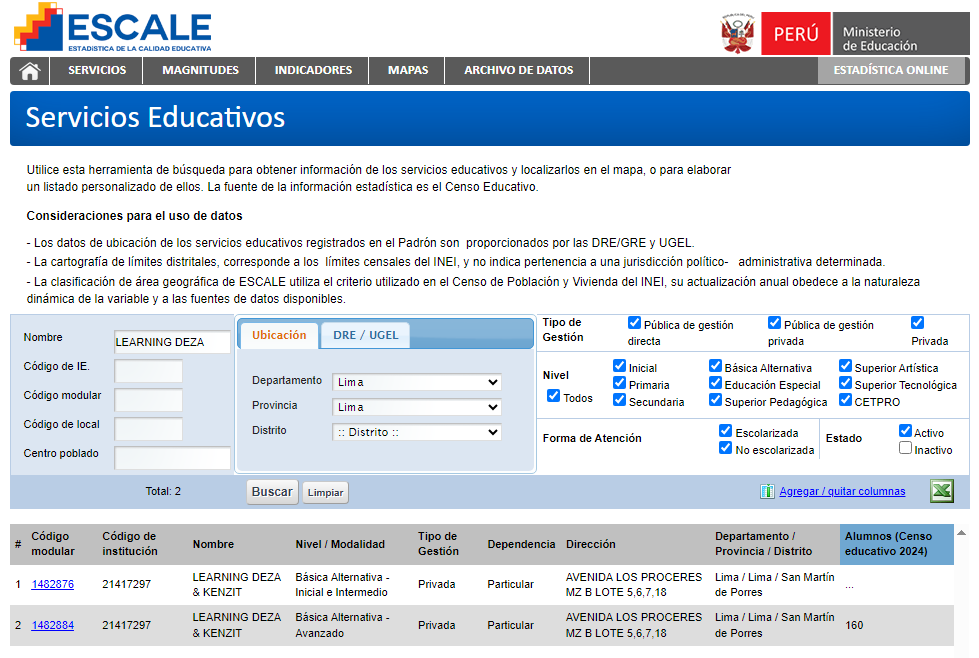The width and height of the screenshot is (979, 658).
Task: Open the INDICADORES menu
Action: point(313,70)
